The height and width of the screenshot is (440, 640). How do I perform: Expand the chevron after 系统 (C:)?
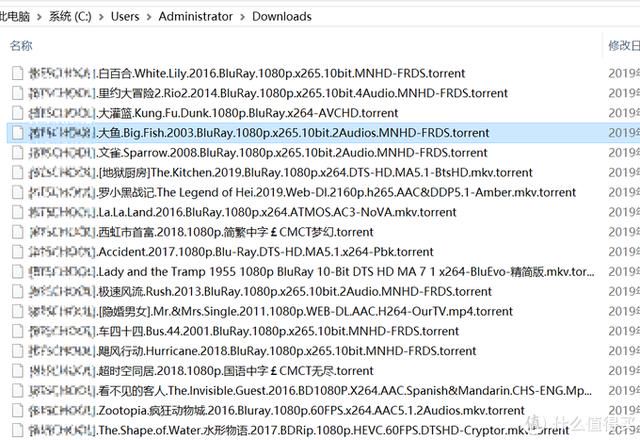click(x=101, y=17)
